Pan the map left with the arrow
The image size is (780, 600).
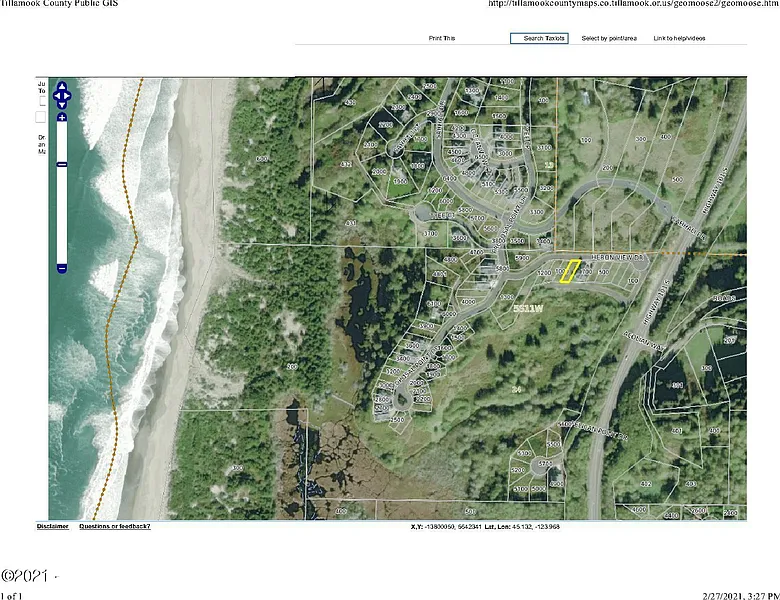[55, 97]
